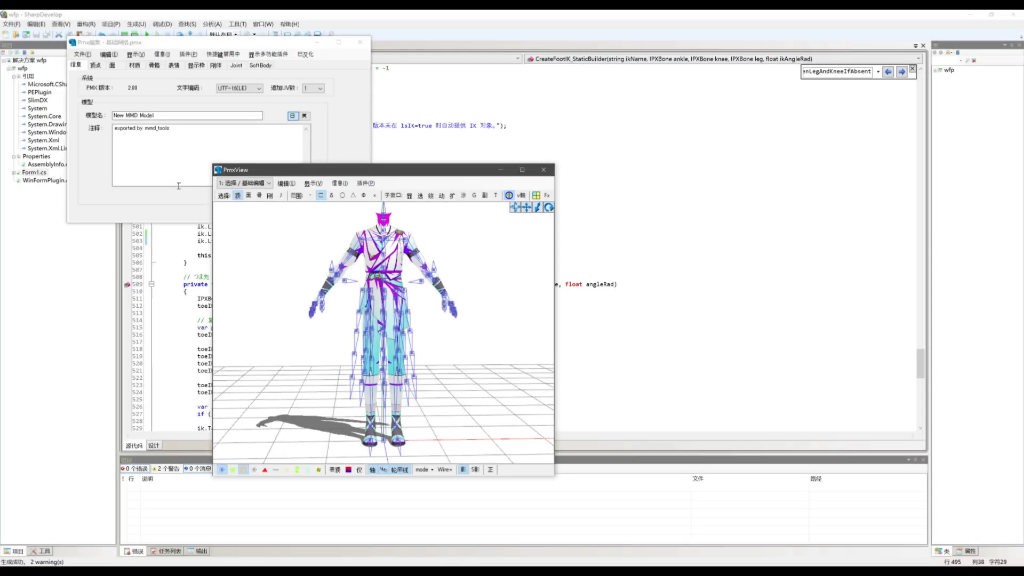1024x576 pixels.
Task: Open the 文字编码 UTF-16(LE) encoding dropdown
Action: [x=239, y=88]
